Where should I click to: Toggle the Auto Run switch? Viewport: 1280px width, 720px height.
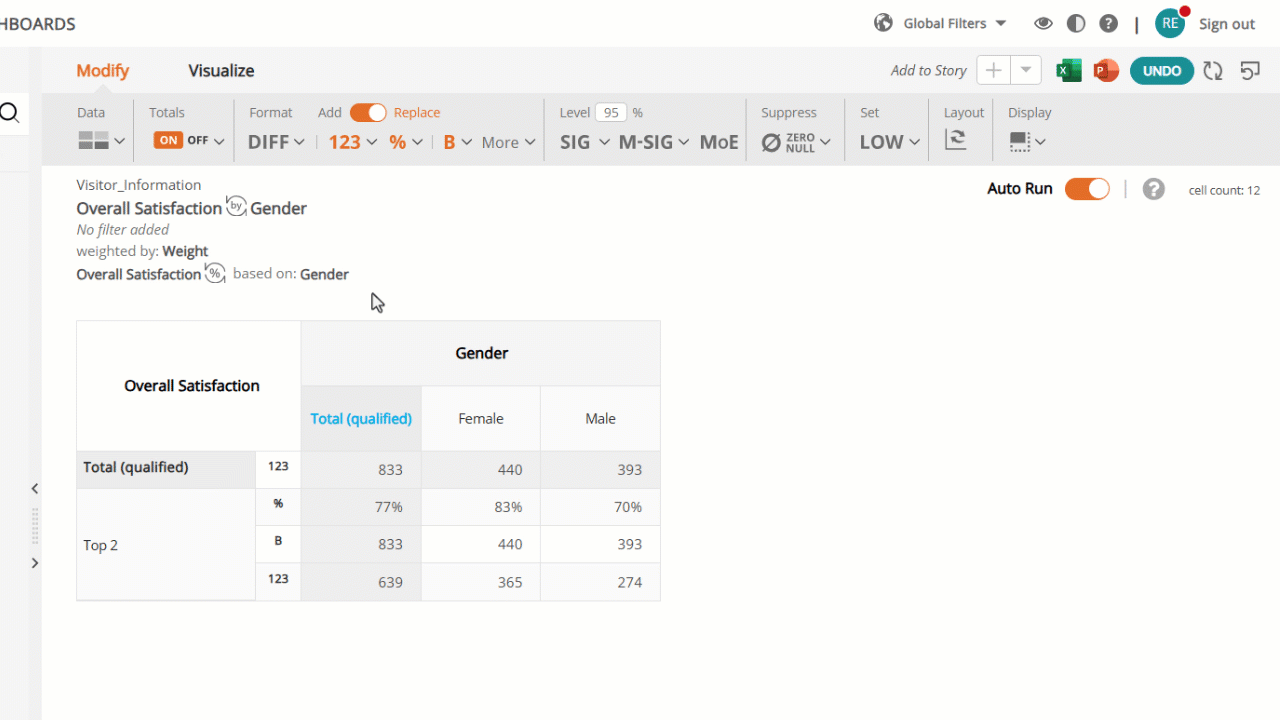point(1087,189)
